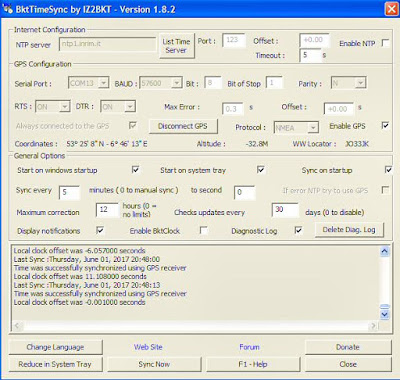Toggle Sync on startup checkbox
The height and width of the screenshot is (380, 400).
[389, 170]
